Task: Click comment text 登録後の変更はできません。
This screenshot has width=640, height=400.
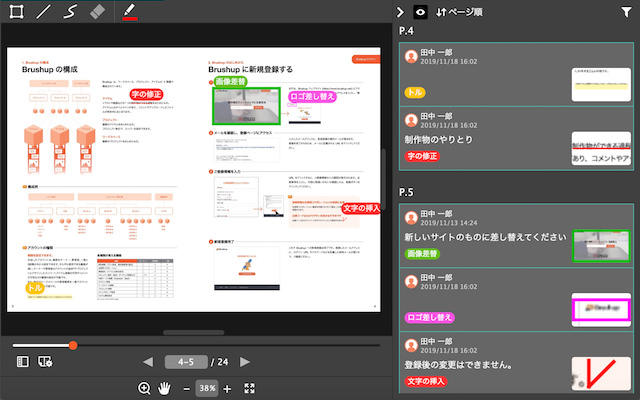Action: (459, 365)
